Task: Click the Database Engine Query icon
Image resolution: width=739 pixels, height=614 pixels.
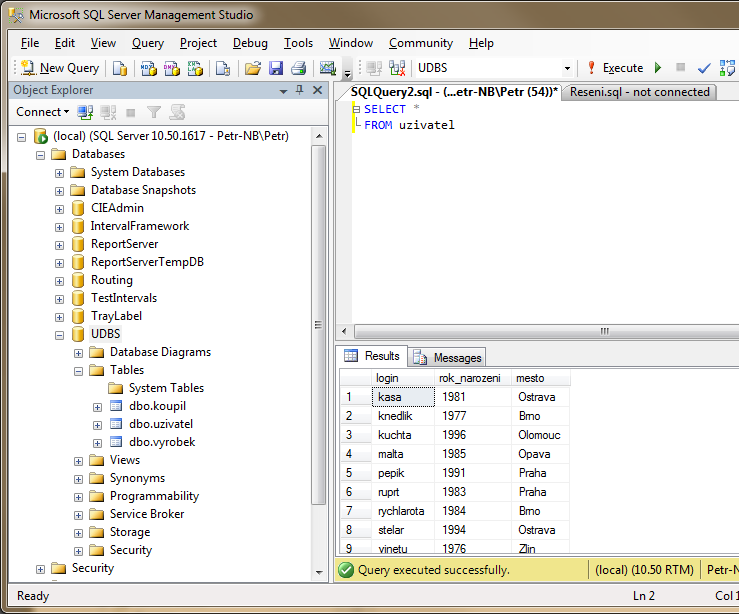Action: (120, 68)
